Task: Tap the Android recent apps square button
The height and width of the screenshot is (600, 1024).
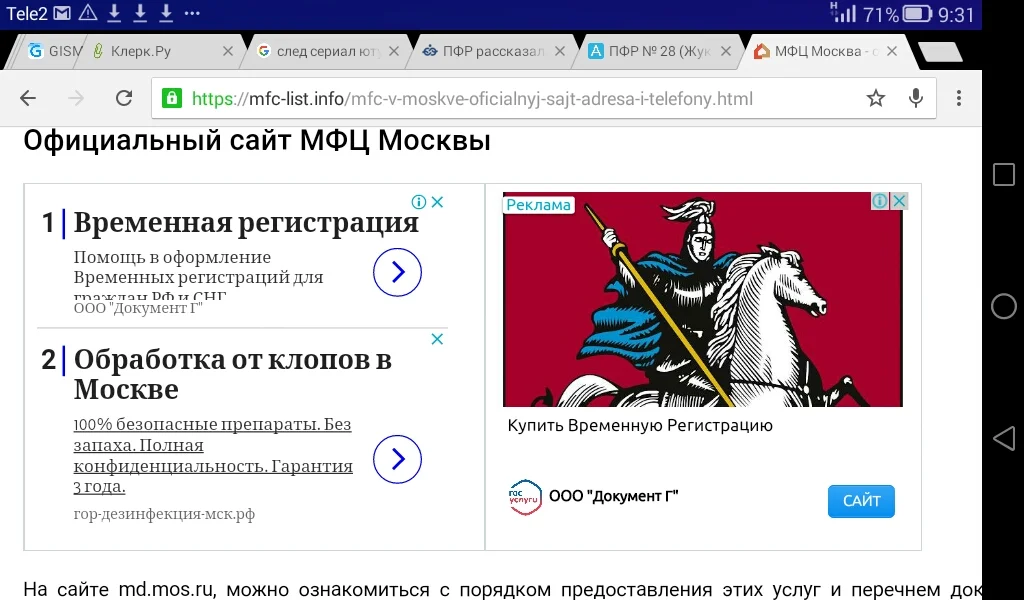Action: coord(1004,175)
